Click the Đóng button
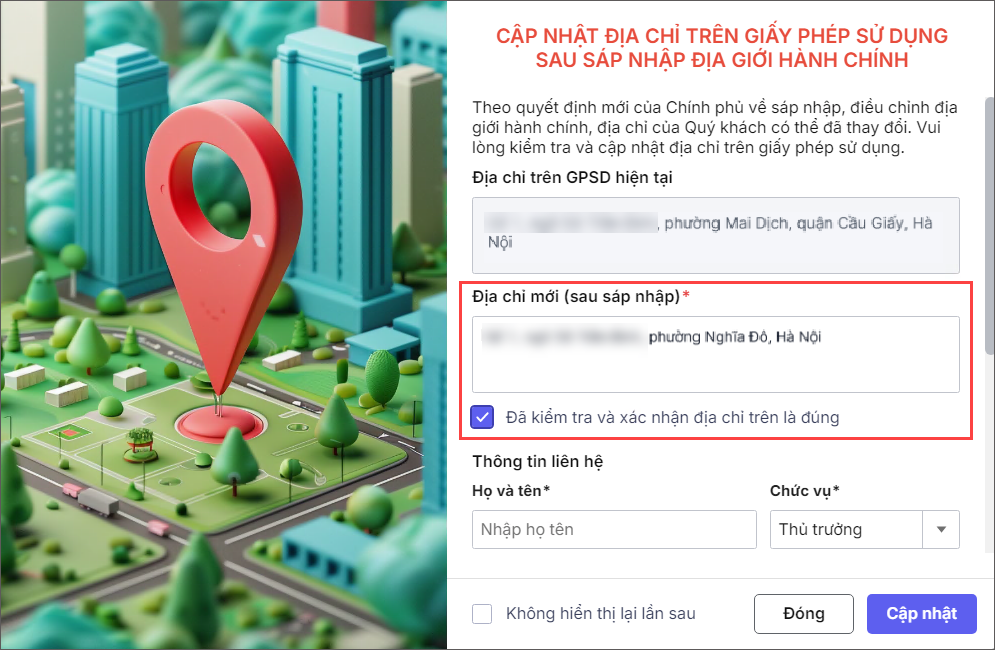This screenshot has width=995, height=650. (x=803, y=614)
